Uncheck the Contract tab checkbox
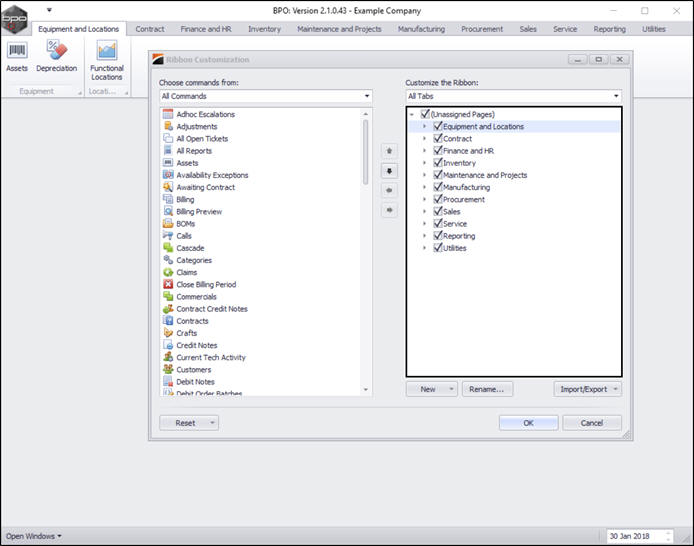This screenshot has height=546, width=694. pyautogui.click(x=438, y=138)
